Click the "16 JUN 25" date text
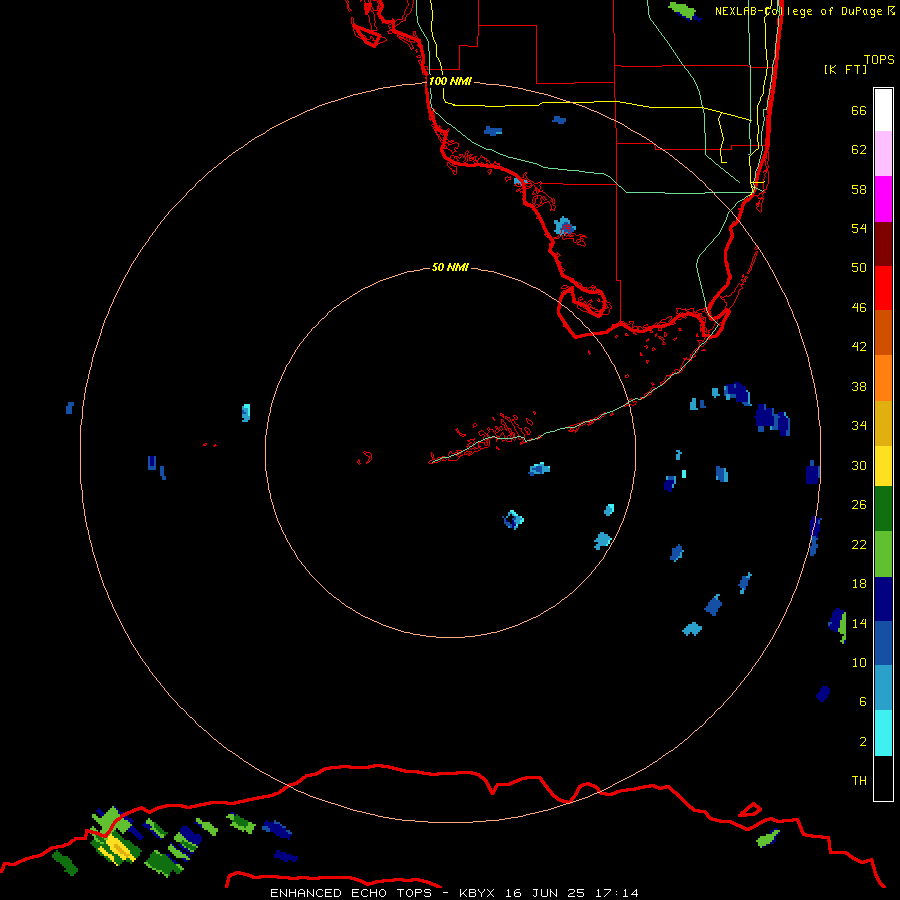Screen dimensions: 900x900 pyautogui.click(x=545, y=893)
